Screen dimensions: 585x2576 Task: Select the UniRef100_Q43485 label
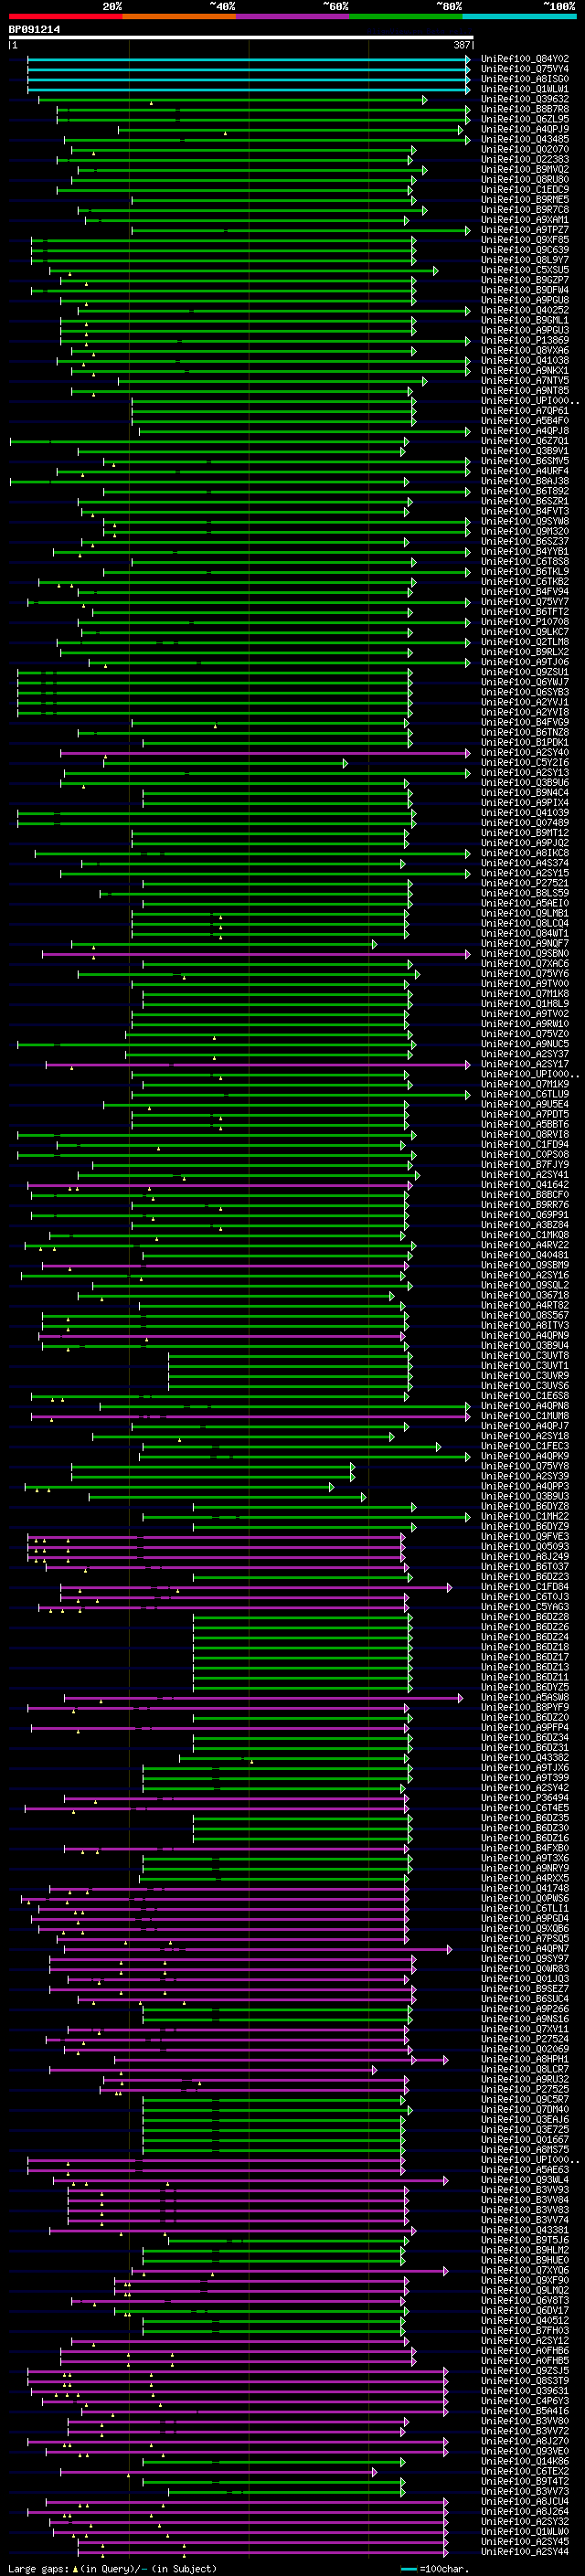(x=525, y=139)
